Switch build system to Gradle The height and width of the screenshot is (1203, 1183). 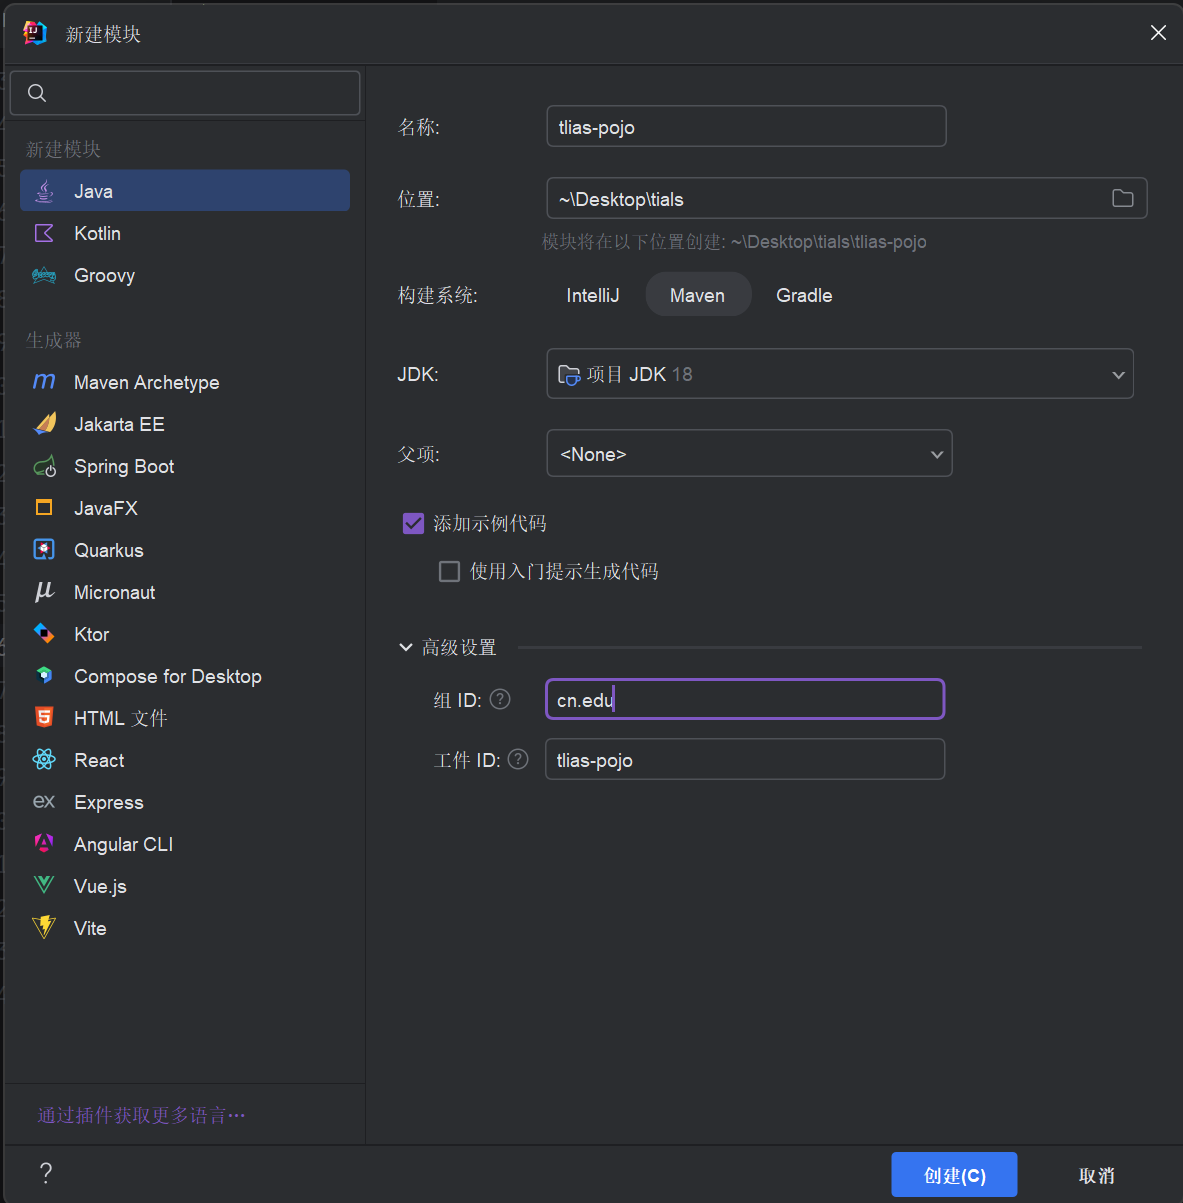[804, 295]
